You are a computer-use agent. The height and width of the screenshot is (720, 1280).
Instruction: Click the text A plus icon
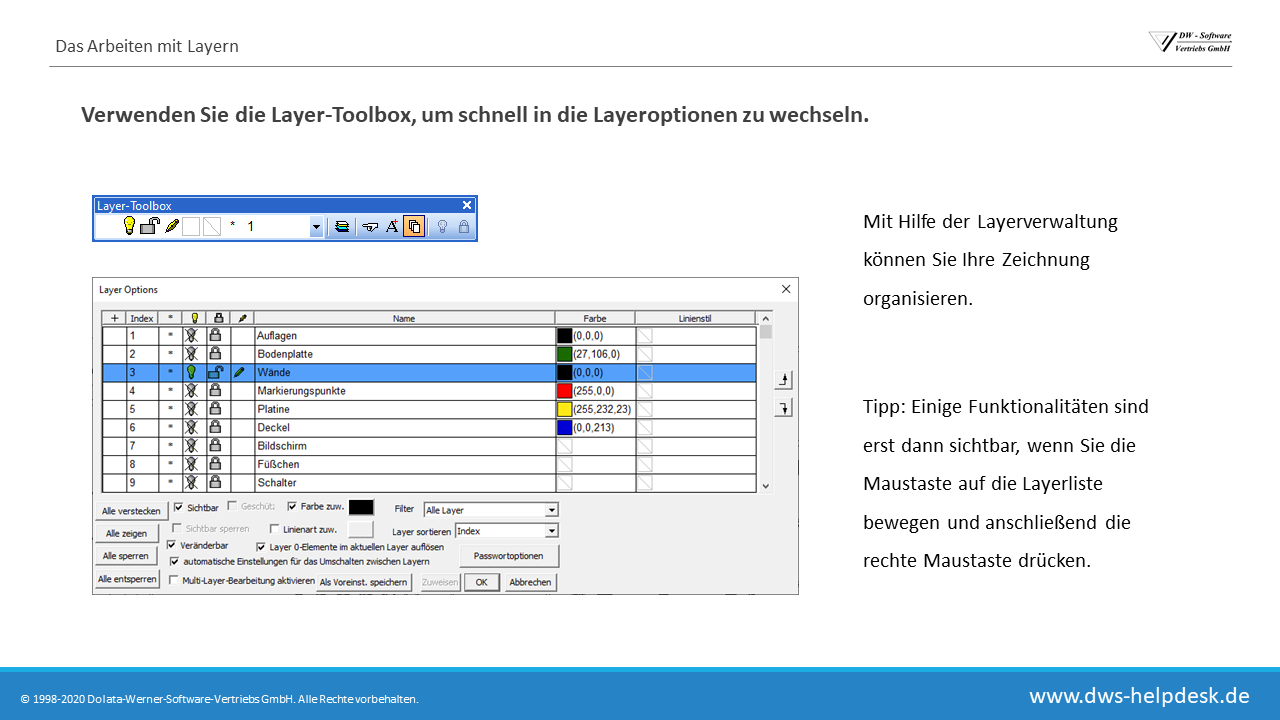(392, 227)
